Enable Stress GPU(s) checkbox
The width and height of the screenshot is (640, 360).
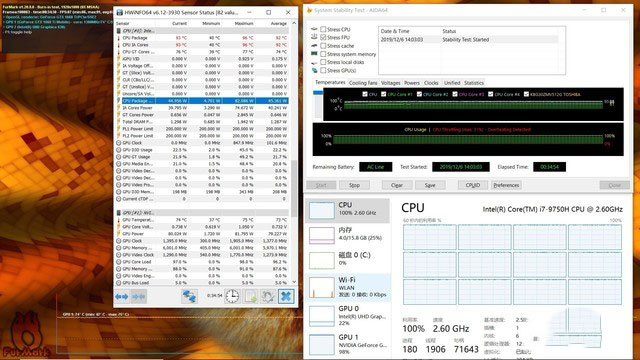(323, 70)
